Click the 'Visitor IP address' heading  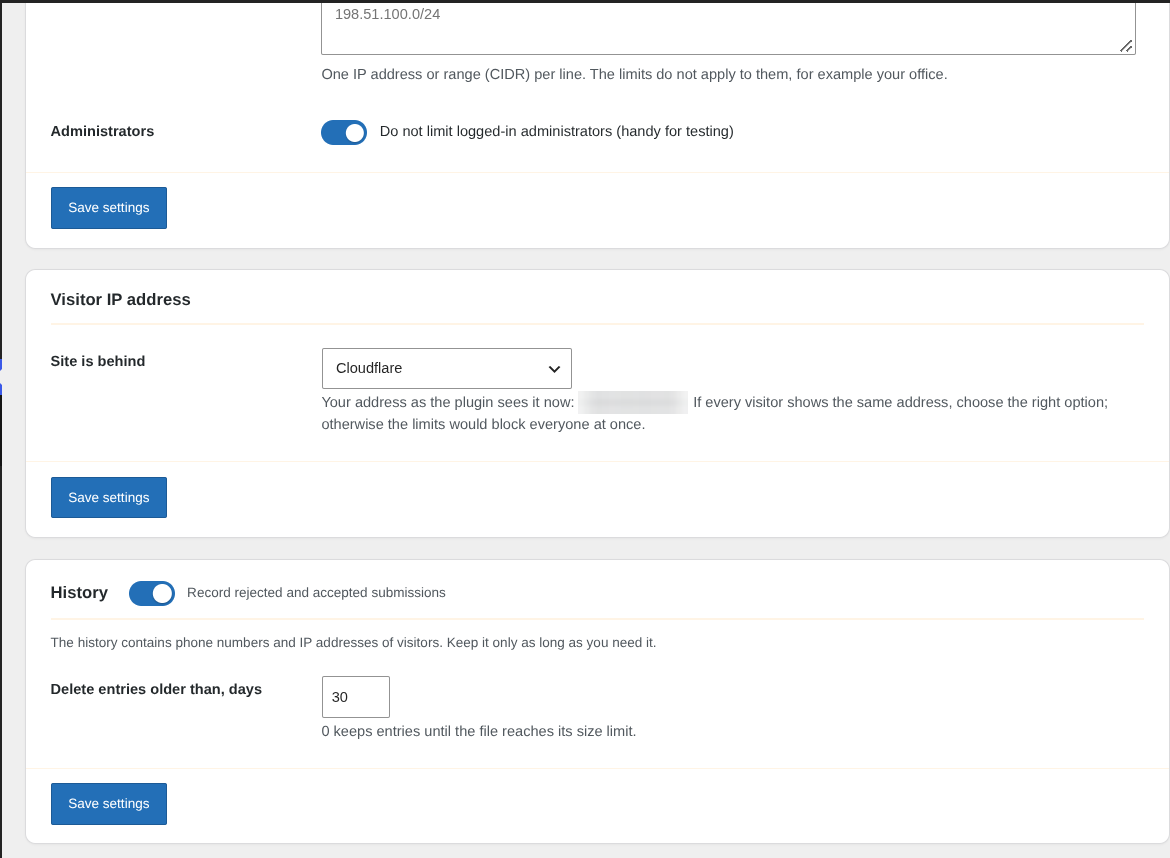pos(120,299)
